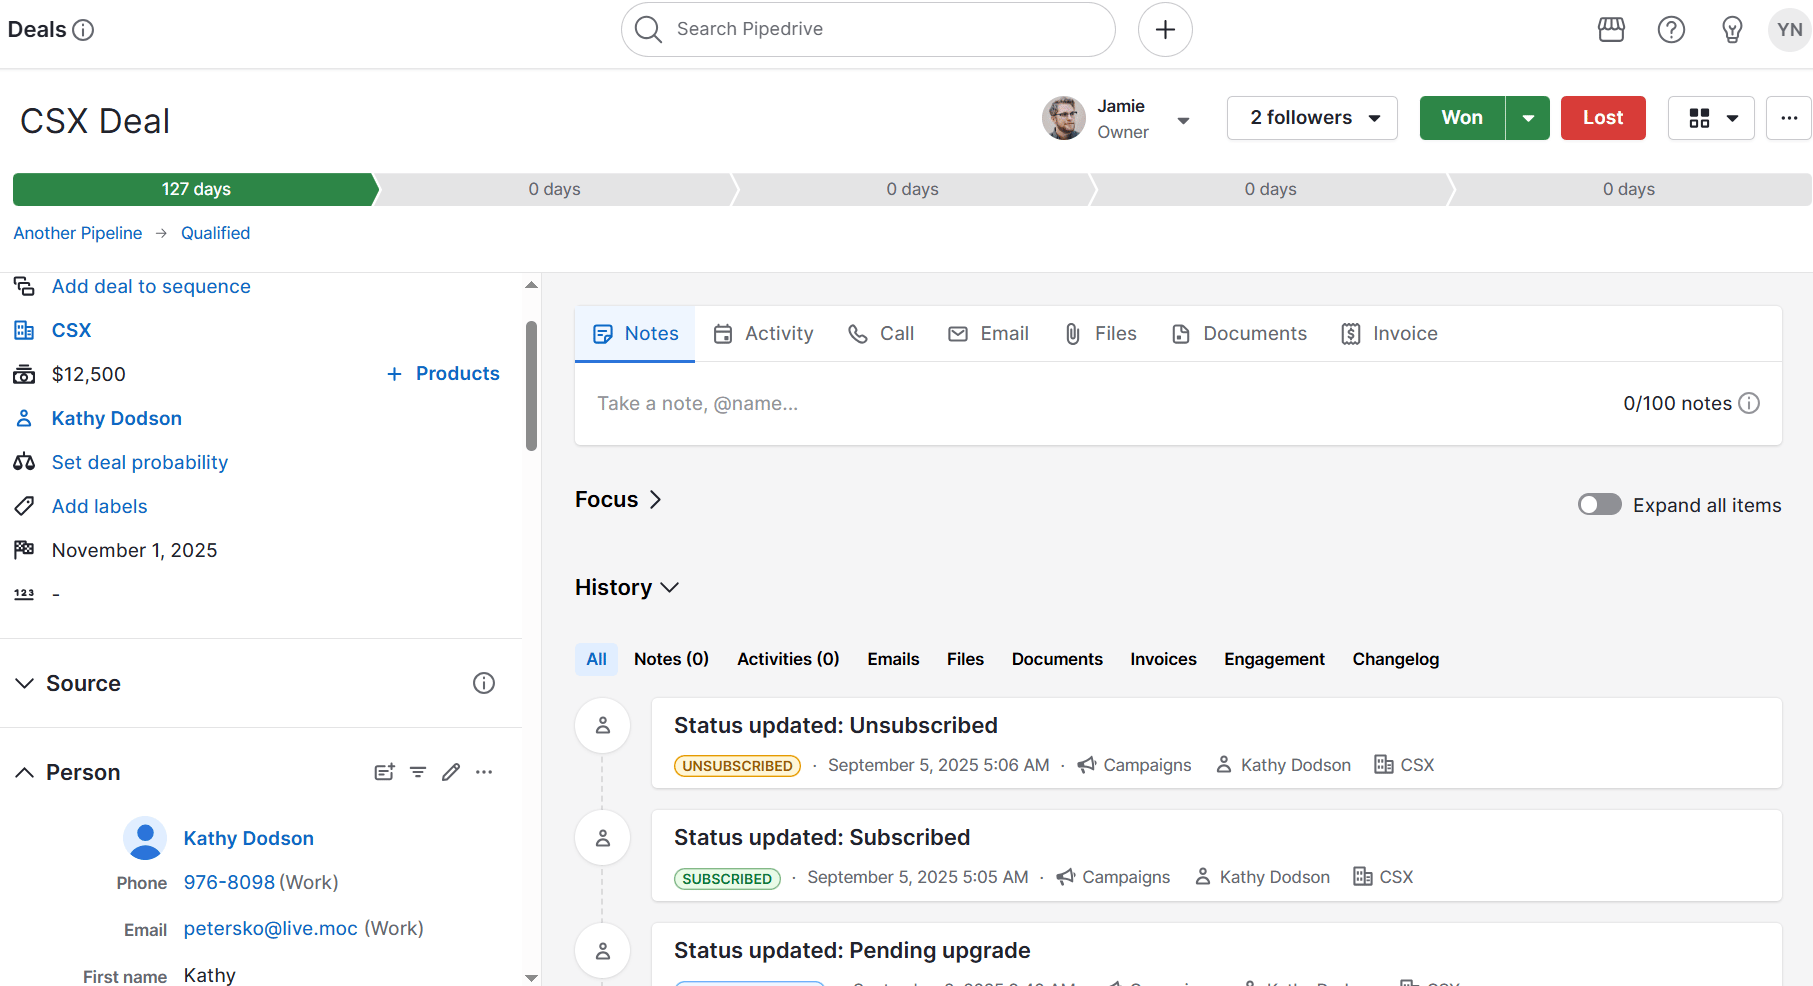Edit person details with the pencil icon
1813x986 pixels.
tap(450, 772)
